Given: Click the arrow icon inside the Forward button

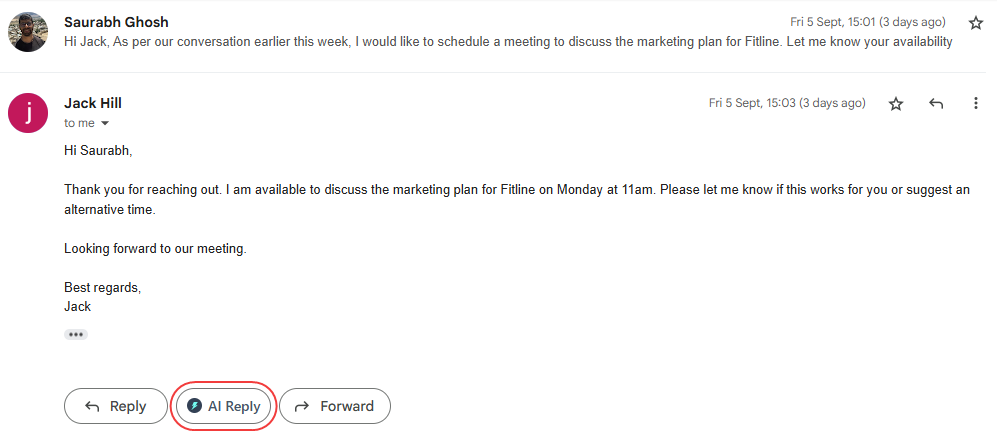Looking at the screenshot, I should tap(302, 406).
